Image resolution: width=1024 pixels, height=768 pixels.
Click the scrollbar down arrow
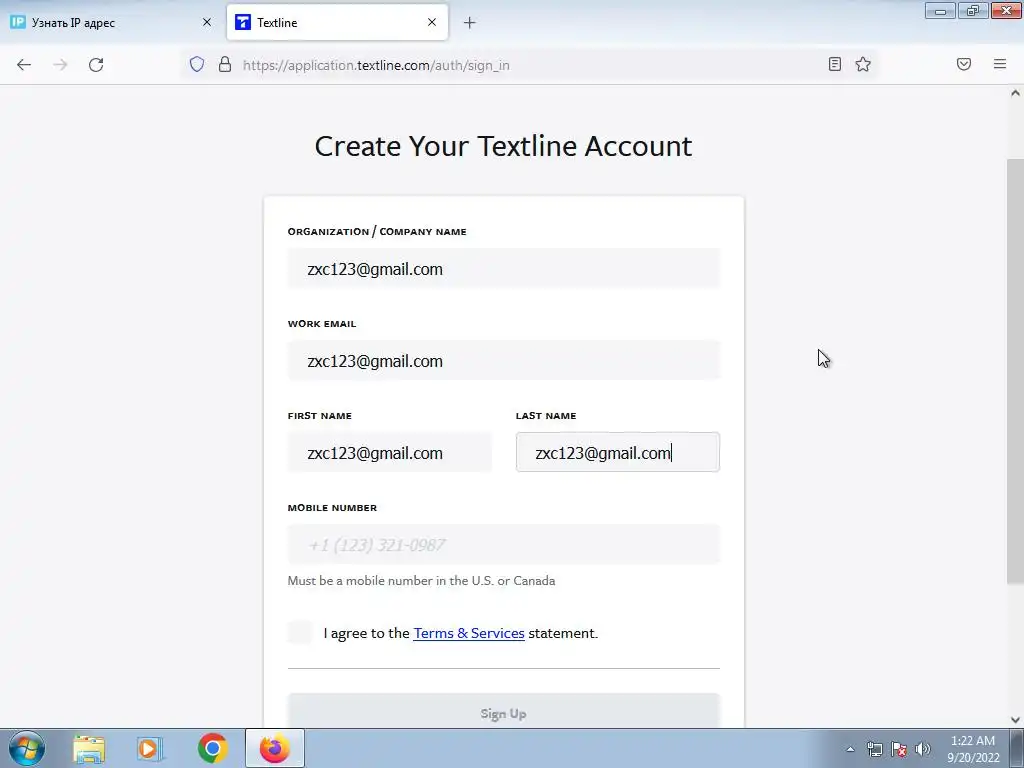(1015, 720)
